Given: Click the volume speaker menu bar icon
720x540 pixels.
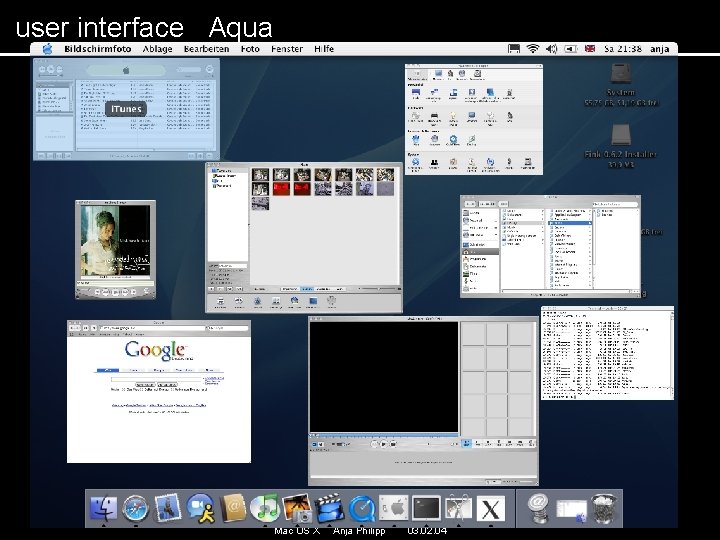Looking at the screenshot, I should tap(551, 49).
